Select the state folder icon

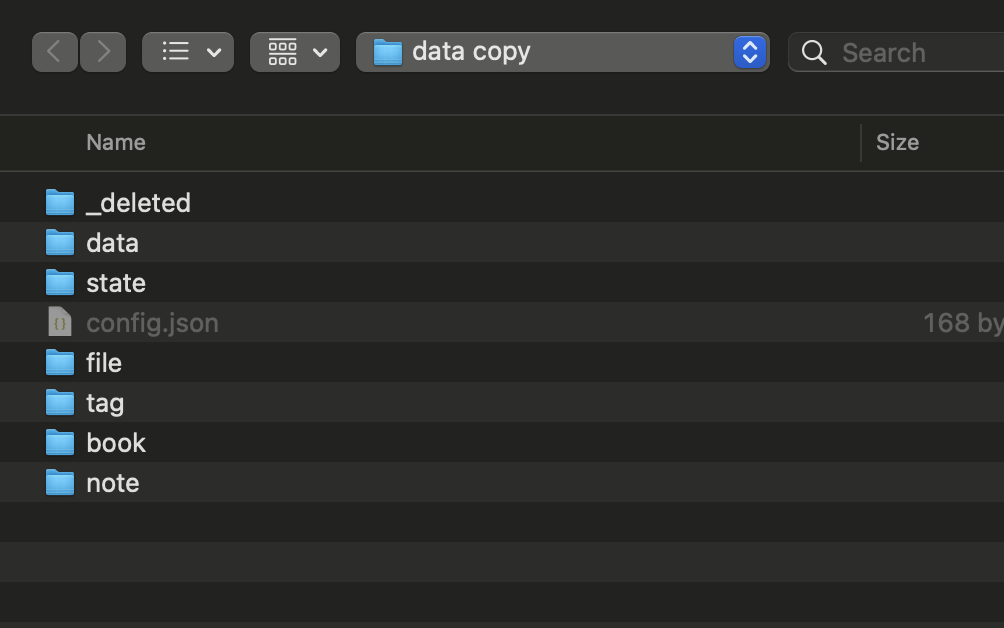pos(60,282)
